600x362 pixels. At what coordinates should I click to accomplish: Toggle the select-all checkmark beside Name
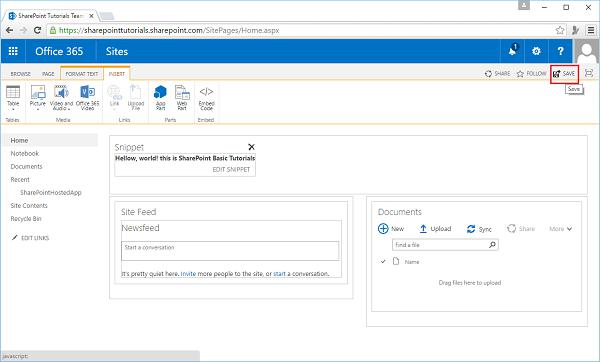coord(383,262)
